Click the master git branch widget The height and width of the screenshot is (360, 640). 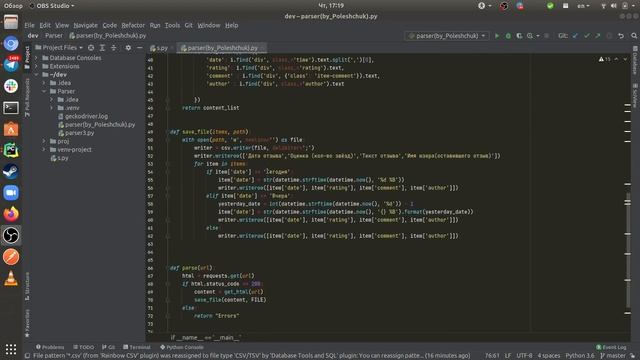tap(613, 356)
